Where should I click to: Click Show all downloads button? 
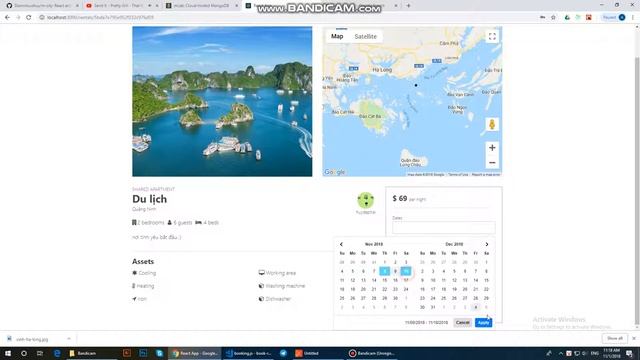[615, 338]
